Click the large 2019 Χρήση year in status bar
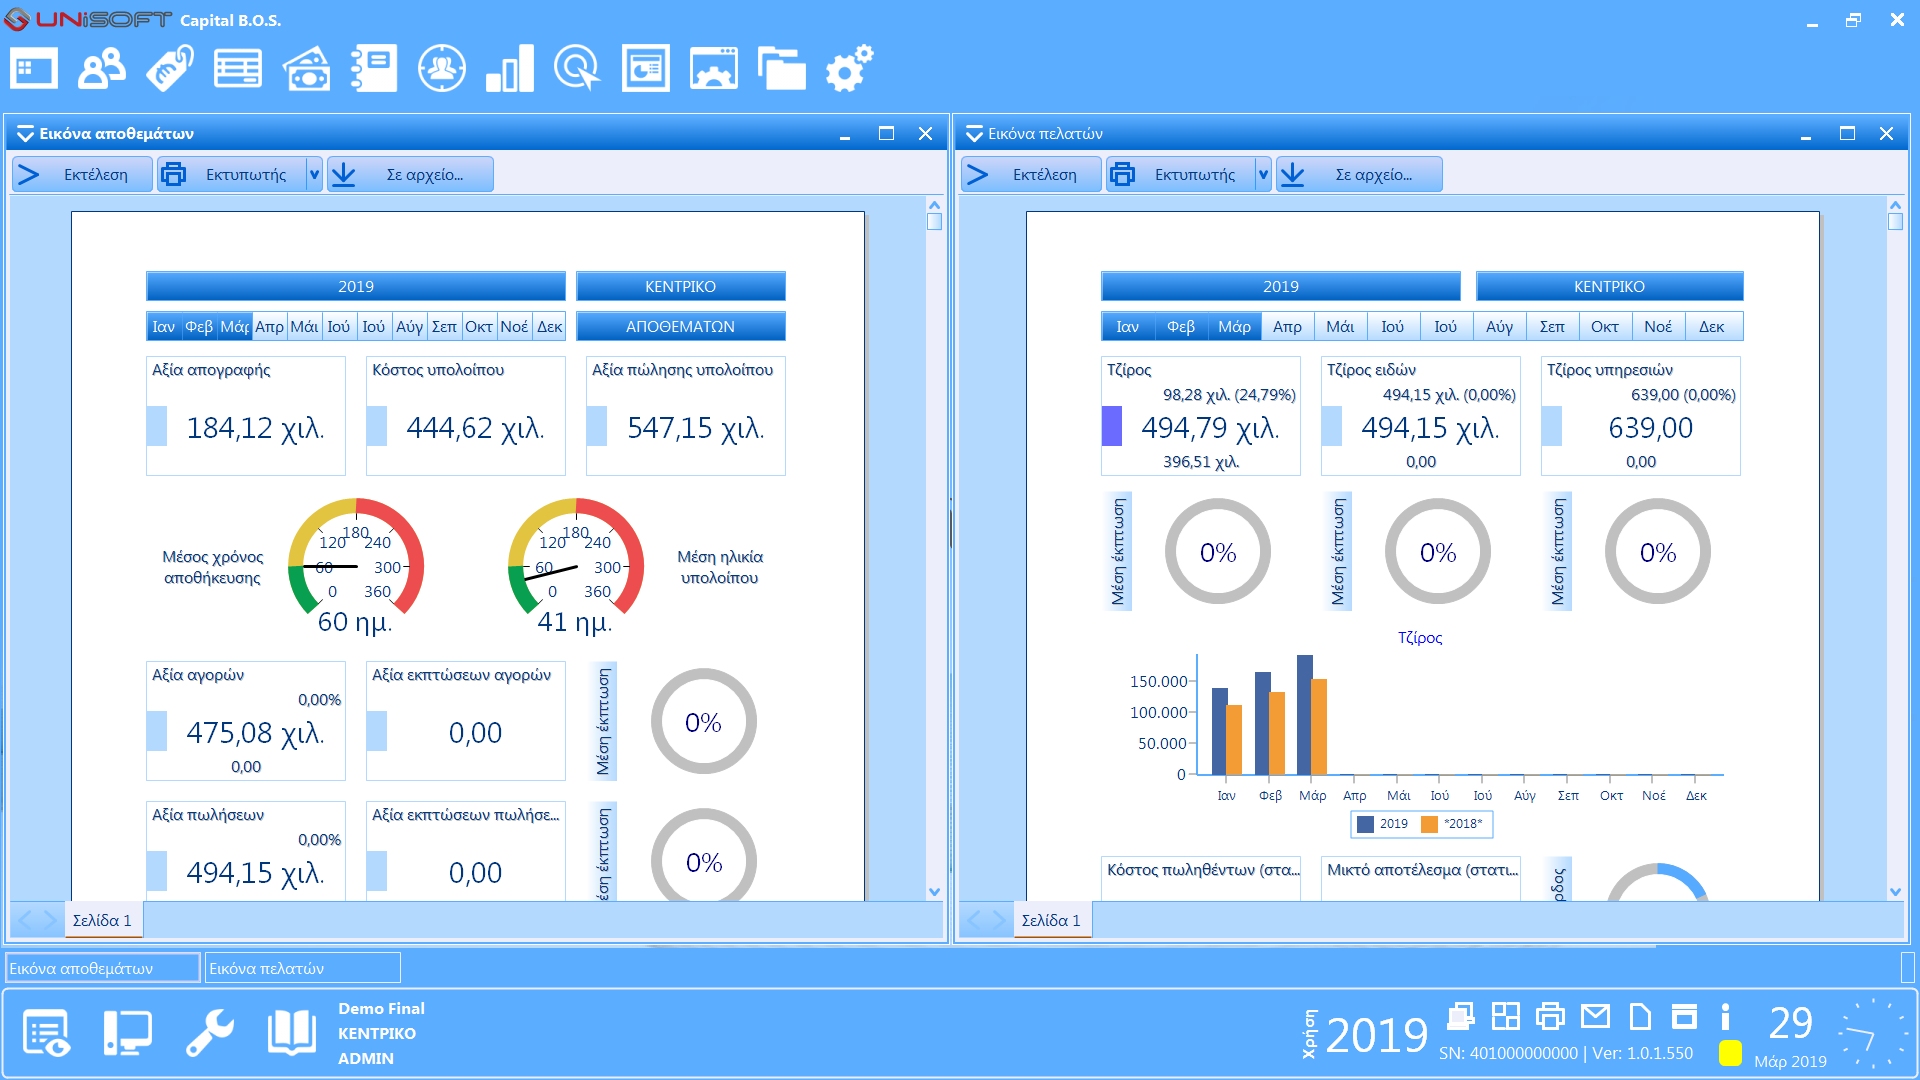This screenshot has width=1920, height=1080. point(1377,1034)
